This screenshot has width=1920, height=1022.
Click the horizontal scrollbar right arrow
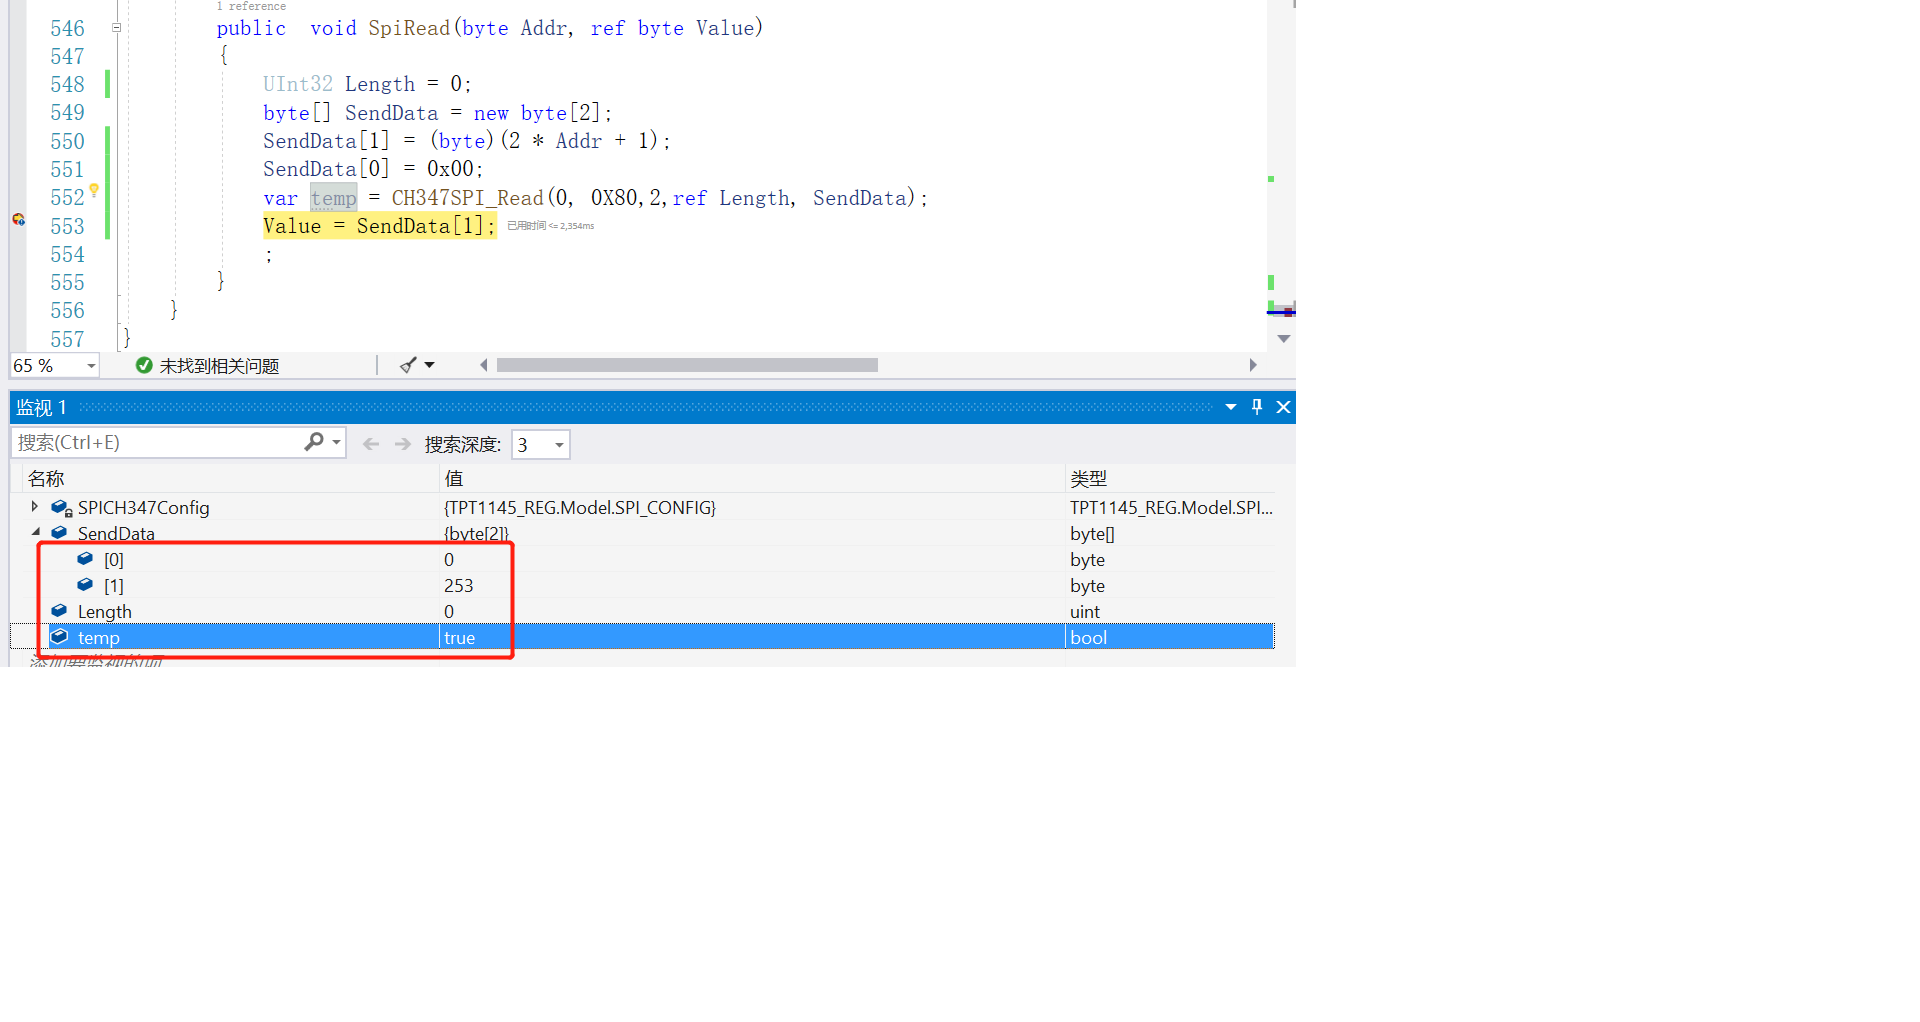pos(1252,365)
